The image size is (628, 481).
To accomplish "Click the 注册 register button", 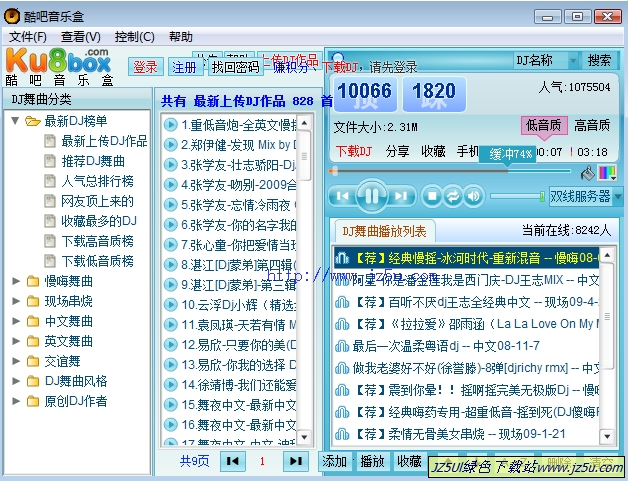I will [184, 67].
